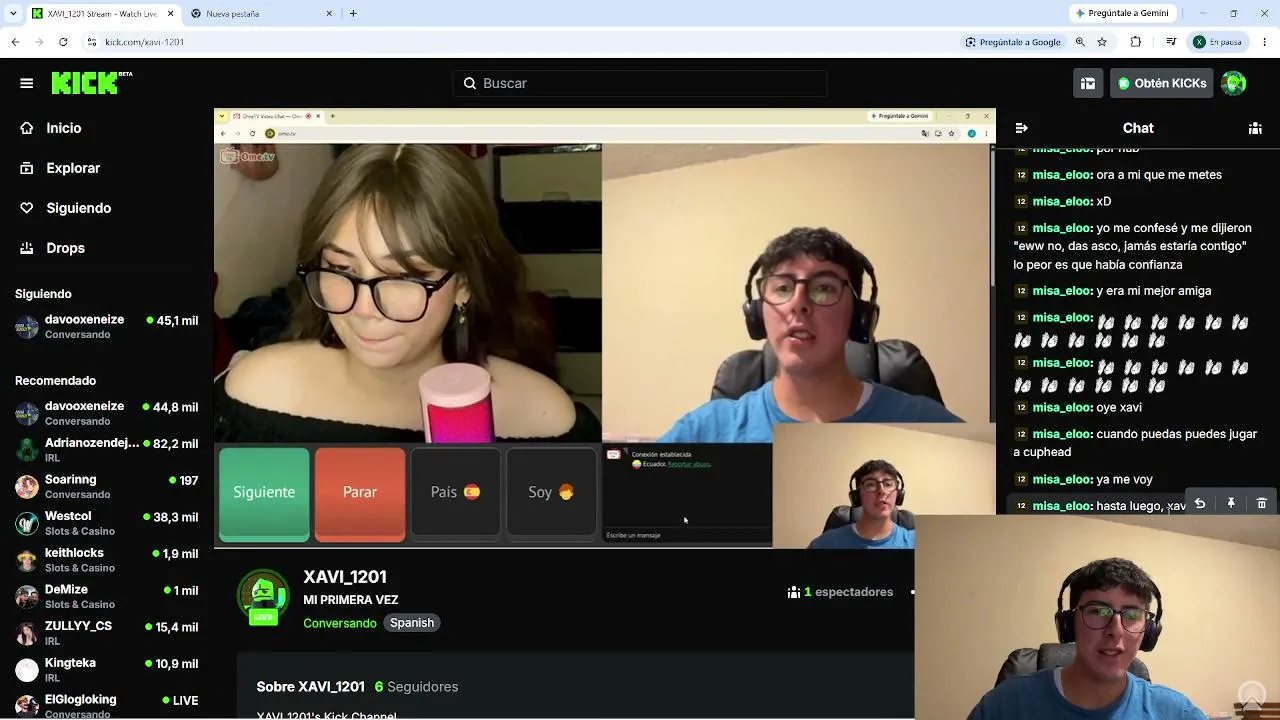Switch to the Nueva pestaña browser tab
The height and width of the screenshot is (720, 1280).
(262, 14)
